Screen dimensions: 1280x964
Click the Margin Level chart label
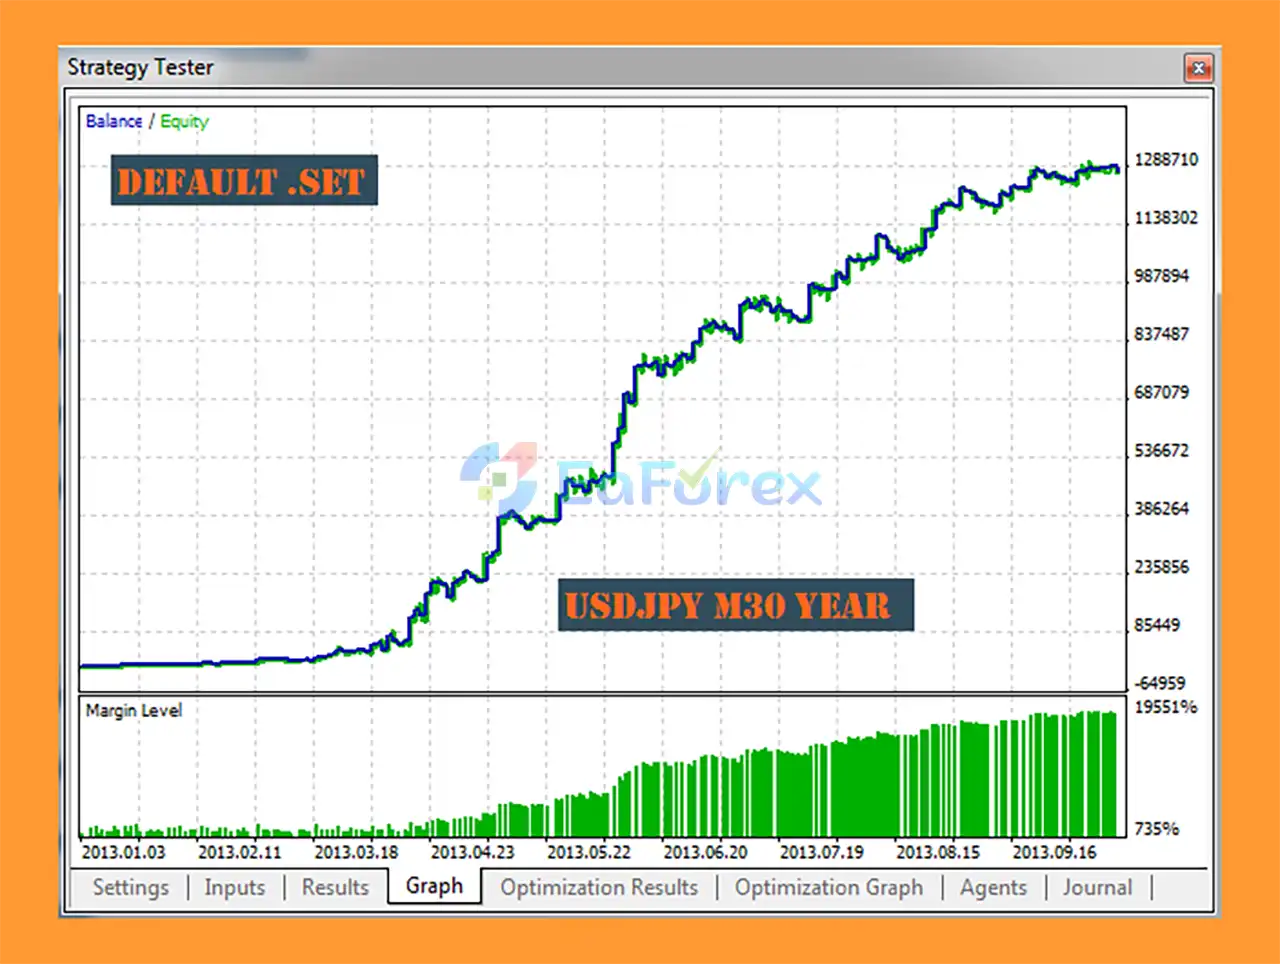point(134,710)
